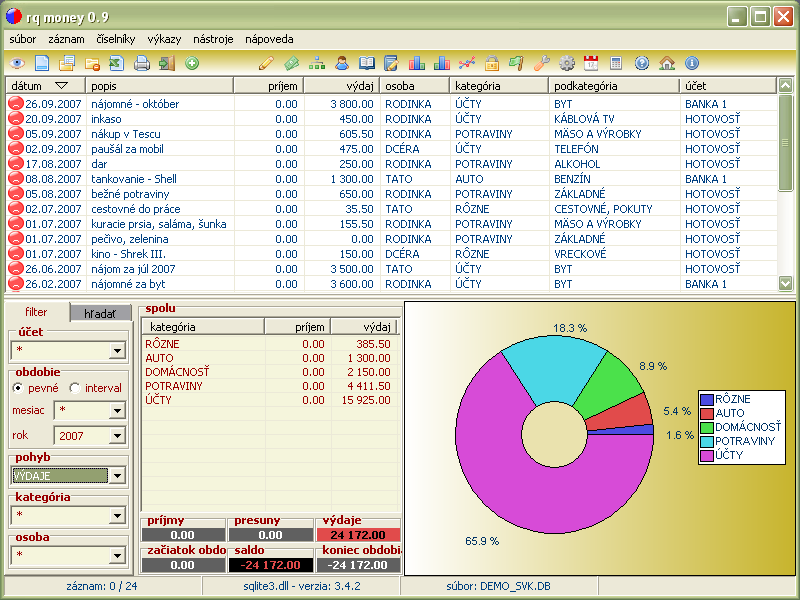Viewport: 800px width, 600px height.
Task: Open the osoba filter dropdown
Action: click(117, 556)
